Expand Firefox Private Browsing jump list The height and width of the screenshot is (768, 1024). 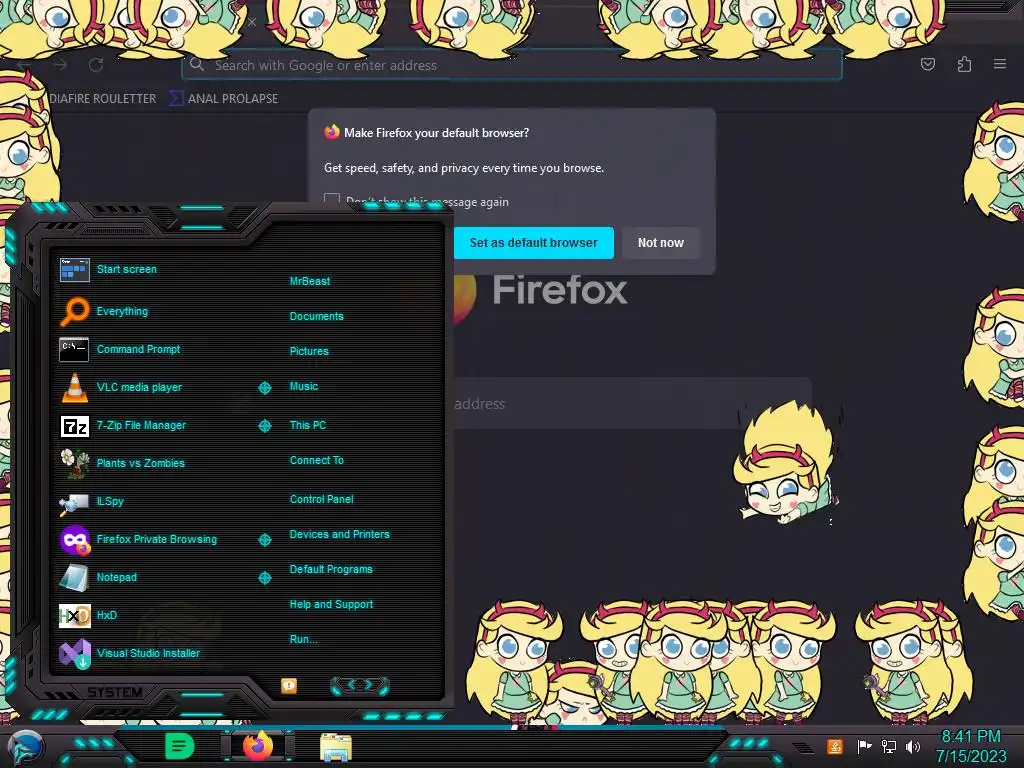tap(264, 540)
